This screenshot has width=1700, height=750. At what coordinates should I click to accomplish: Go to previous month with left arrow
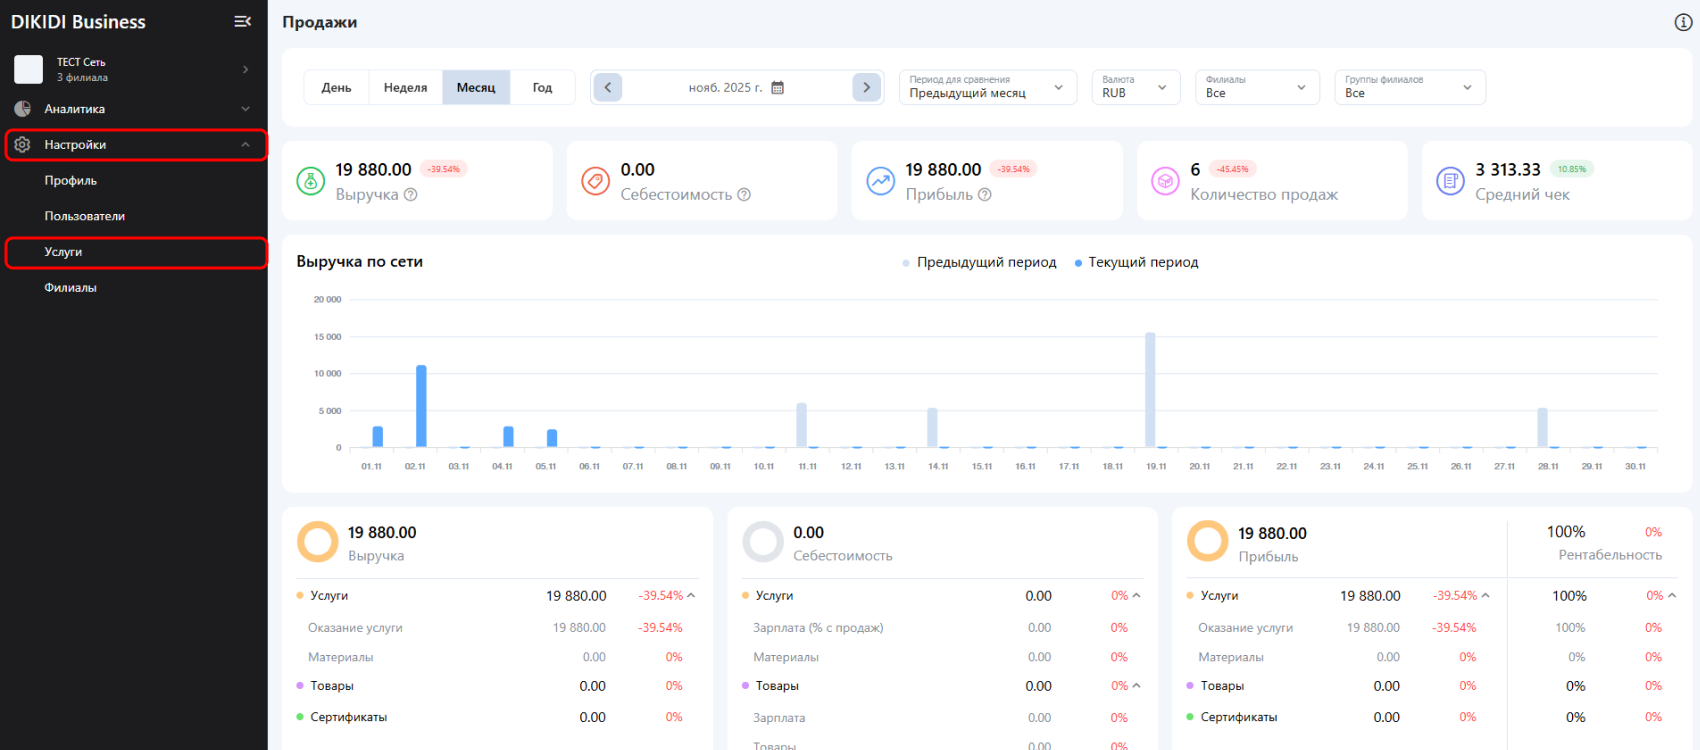click(608, 88)
